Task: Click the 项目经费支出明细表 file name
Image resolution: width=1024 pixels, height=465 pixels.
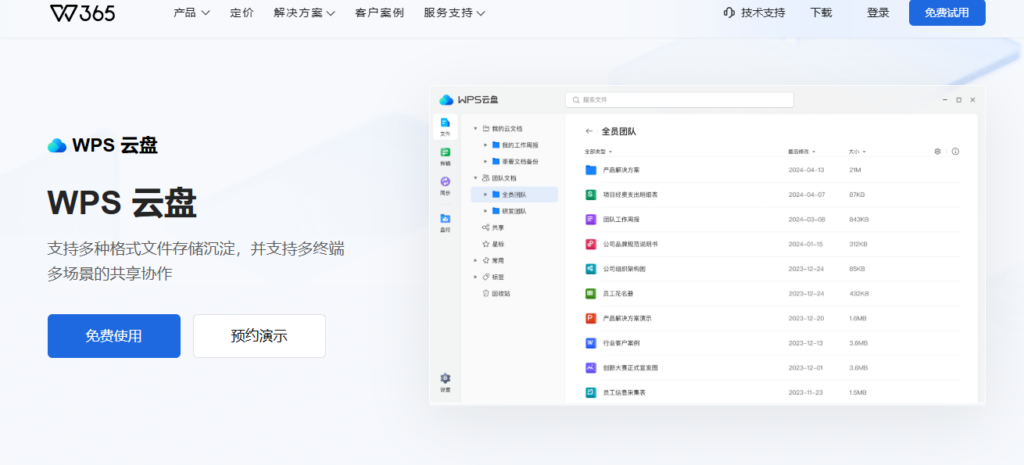Action: [630, 195]
